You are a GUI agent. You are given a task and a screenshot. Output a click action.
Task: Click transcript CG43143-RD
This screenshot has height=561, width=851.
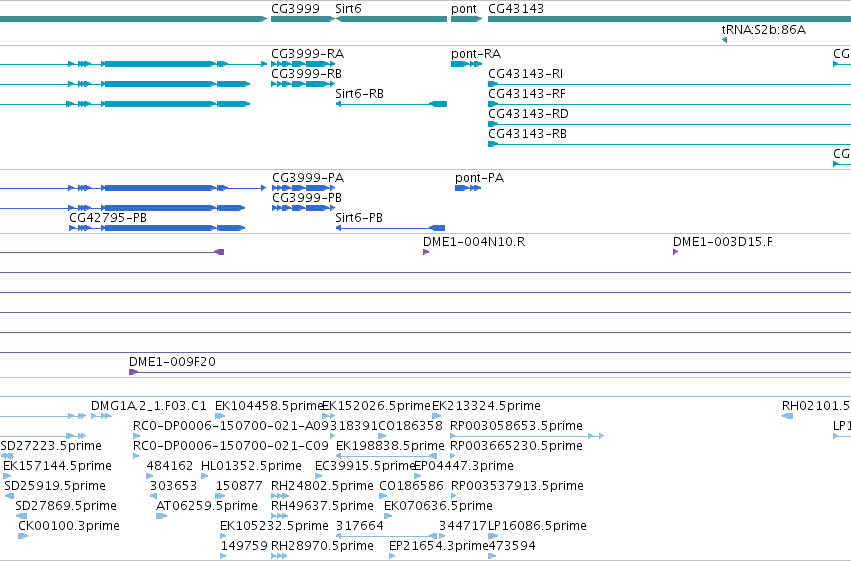coord(529,114)
